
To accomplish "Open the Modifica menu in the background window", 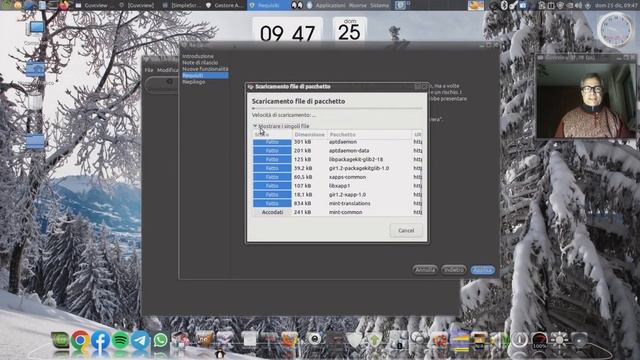I will tap(167, 70).
